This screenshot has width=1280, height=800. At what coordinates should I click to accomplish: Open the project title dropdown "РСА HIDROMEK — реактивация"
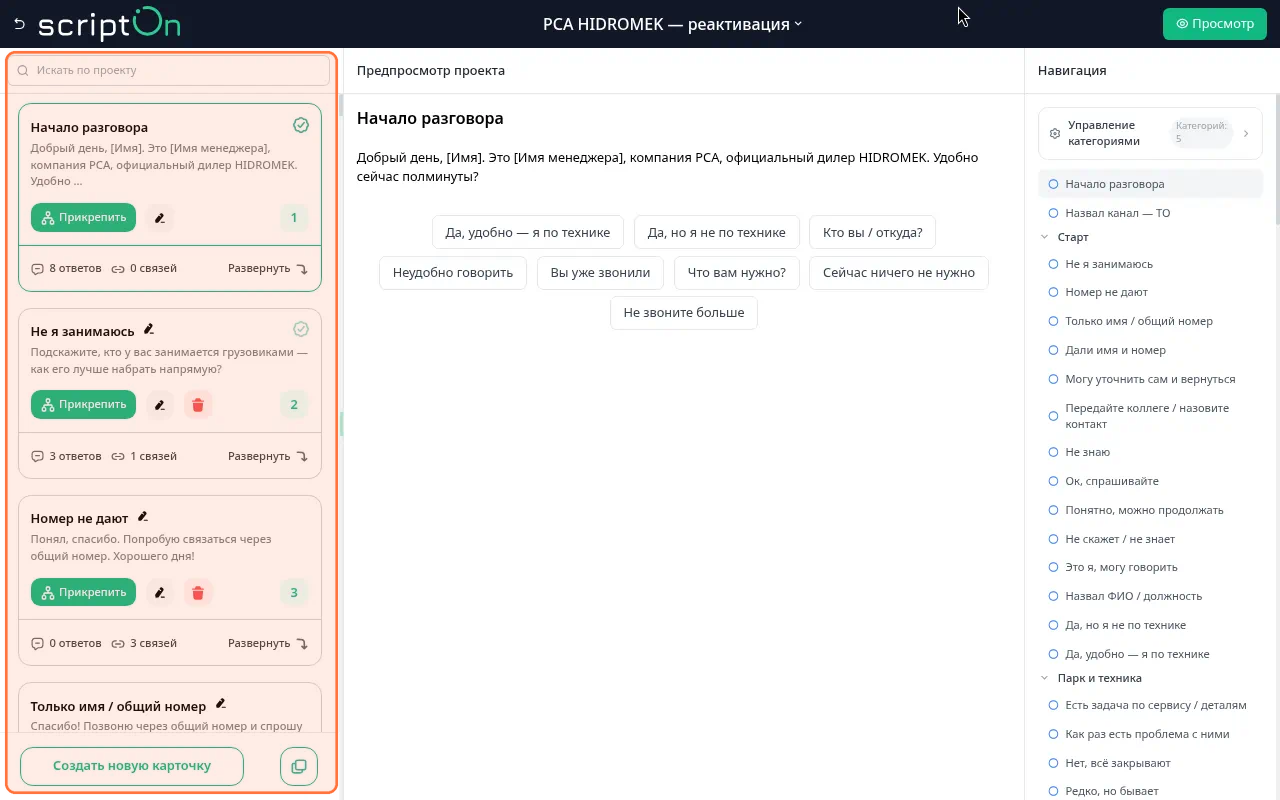pos(673,24)
